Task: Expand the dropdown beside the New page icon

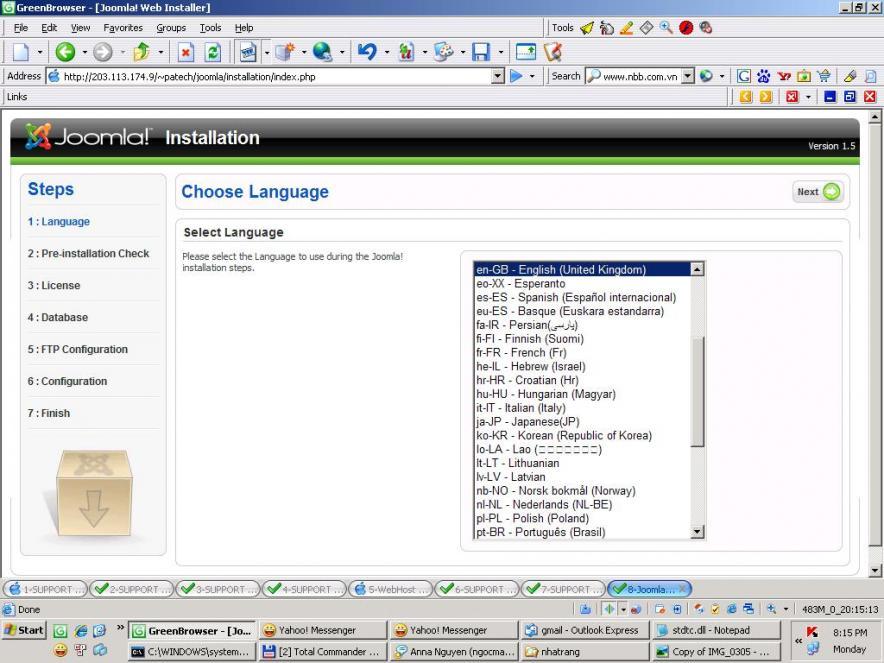Action: tap(40, 52)
